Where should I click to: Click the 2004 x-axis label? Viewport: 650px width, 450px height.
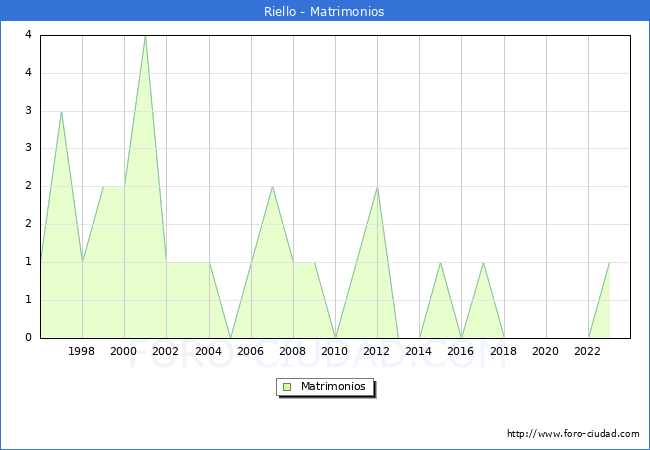209,351
